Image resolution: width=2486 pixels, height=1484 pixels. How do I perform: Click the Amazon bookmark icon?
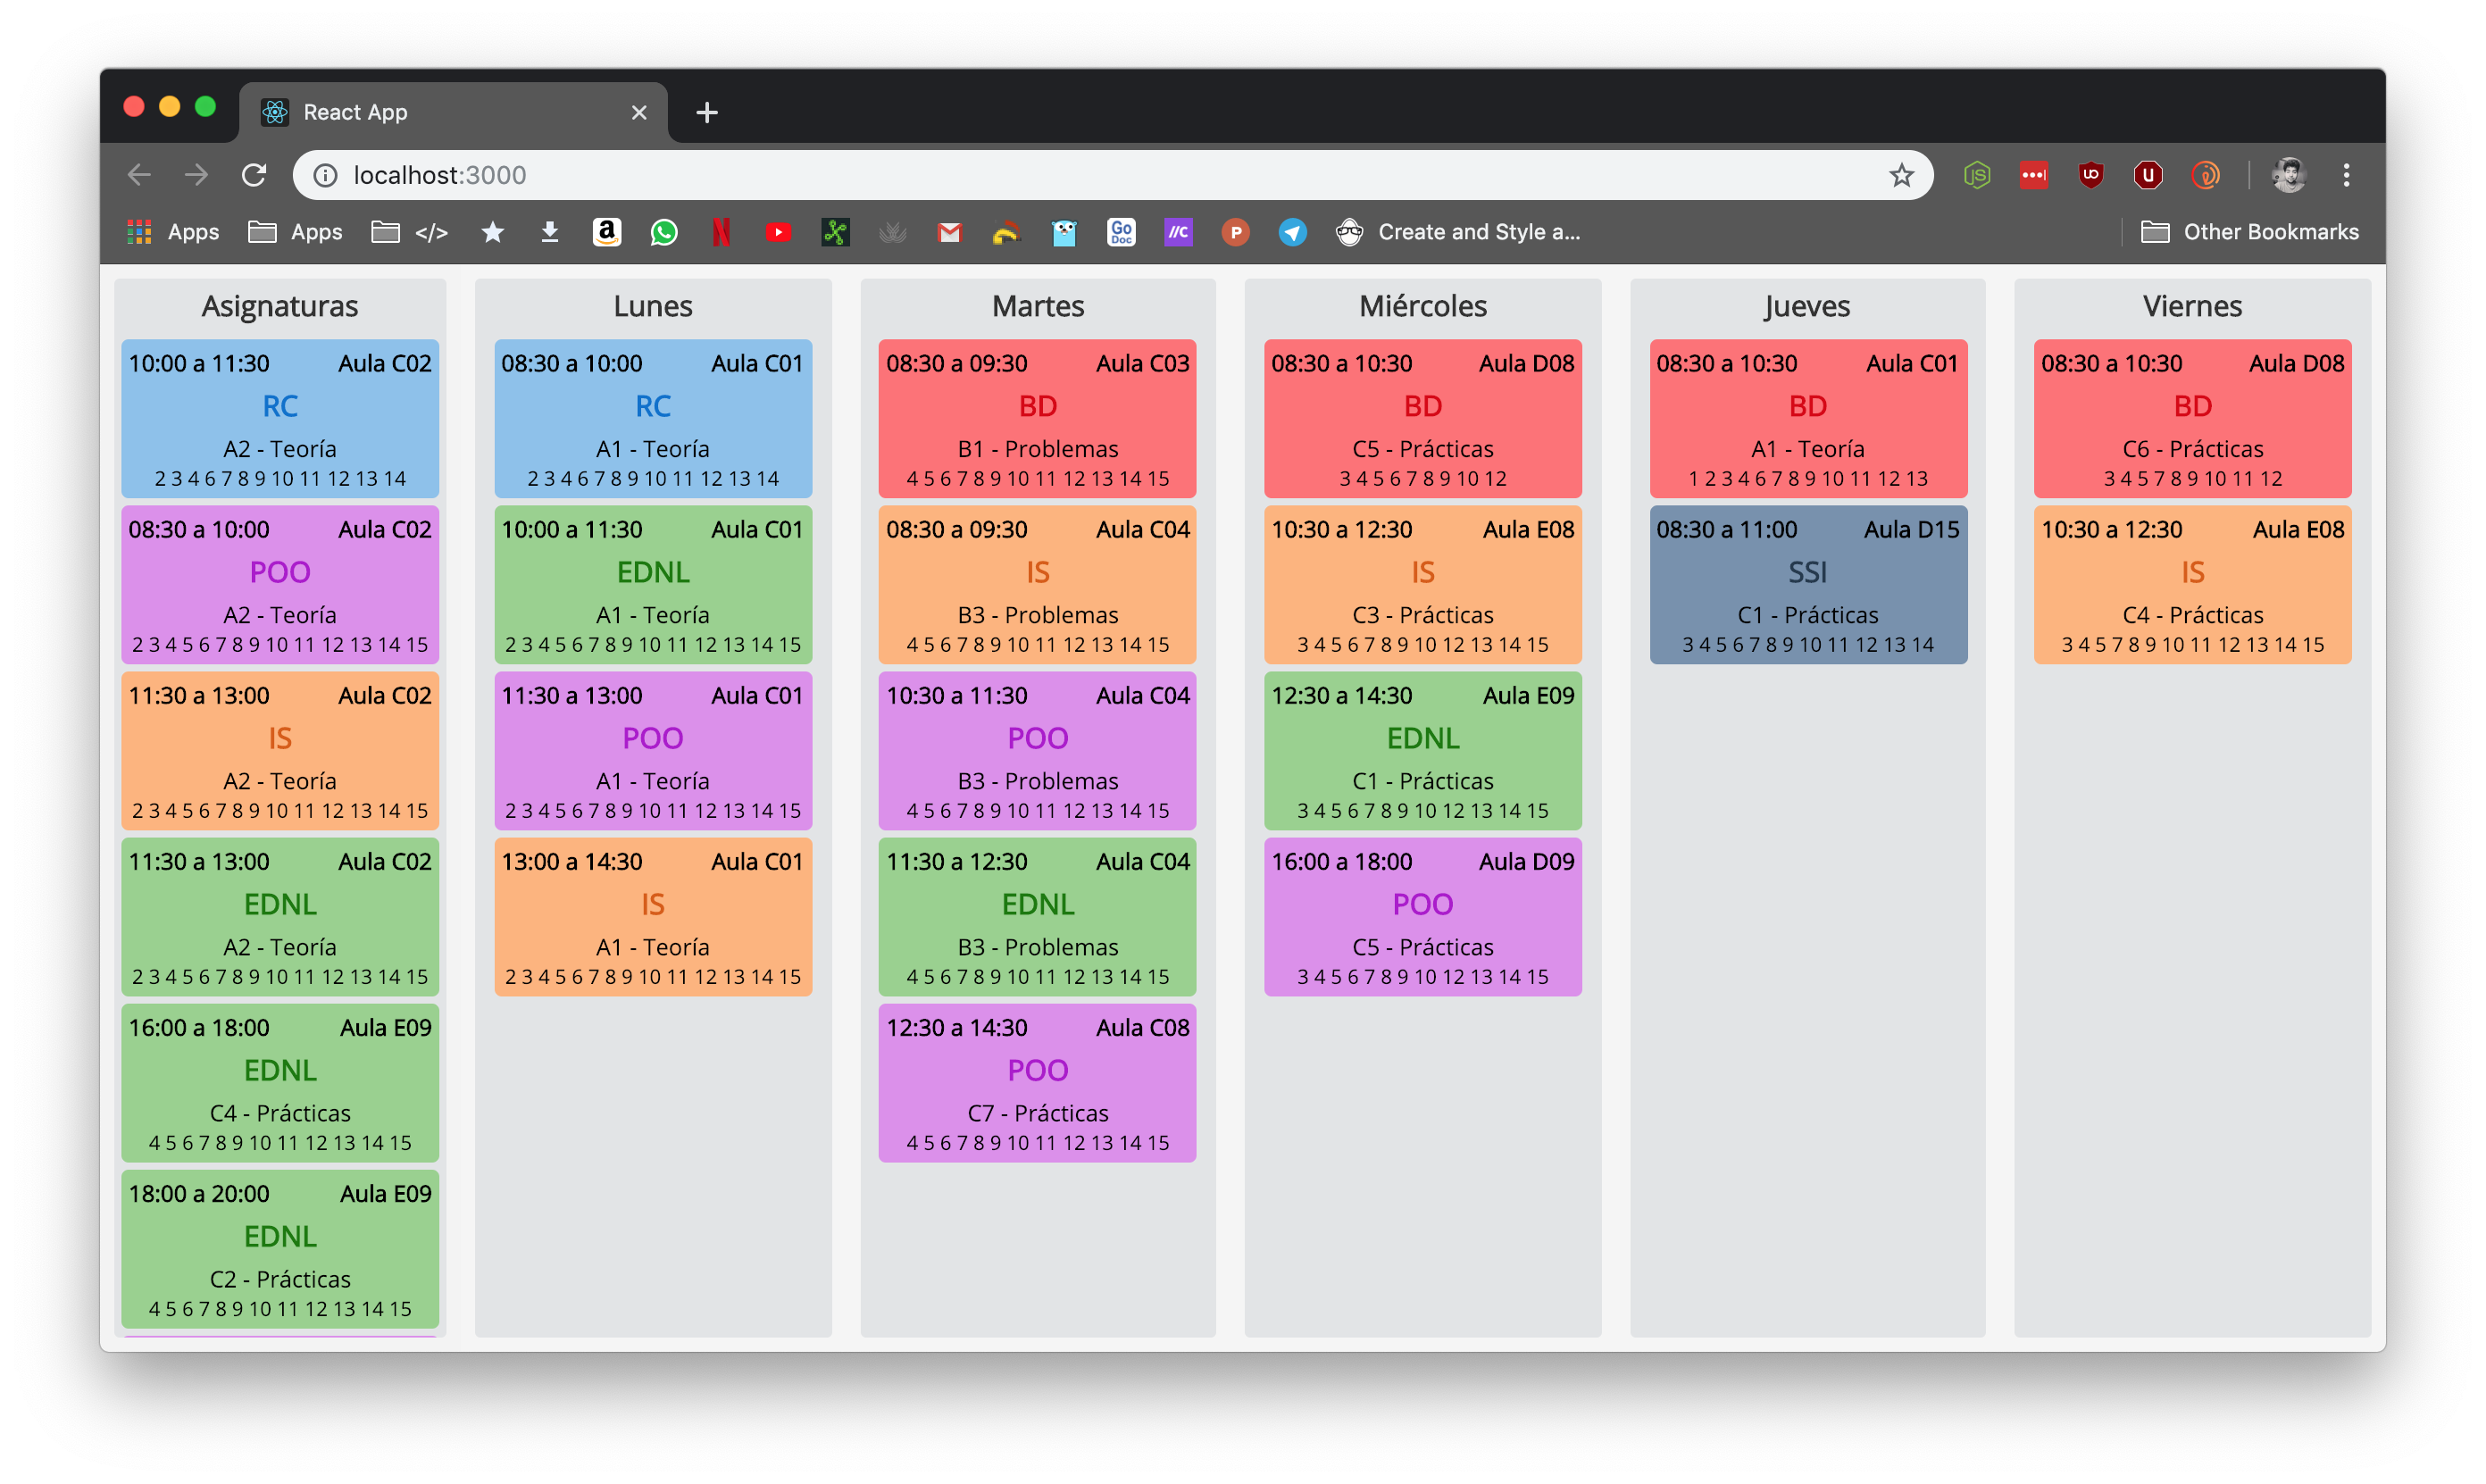[606, 232]
